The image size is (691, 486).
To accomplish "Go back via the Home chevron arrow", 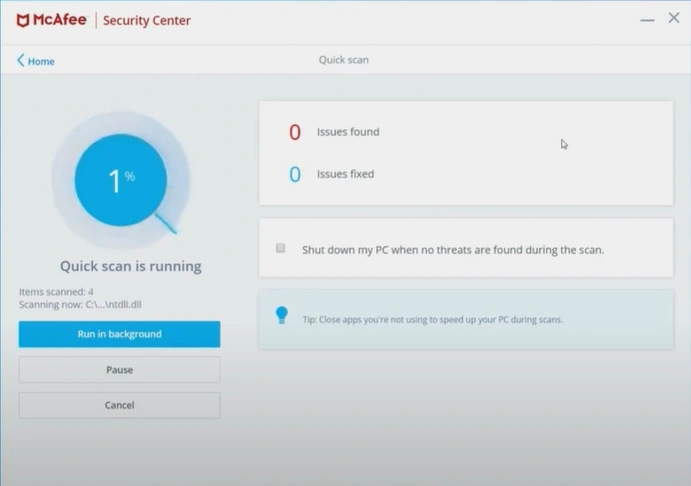I will click(21, 60).
